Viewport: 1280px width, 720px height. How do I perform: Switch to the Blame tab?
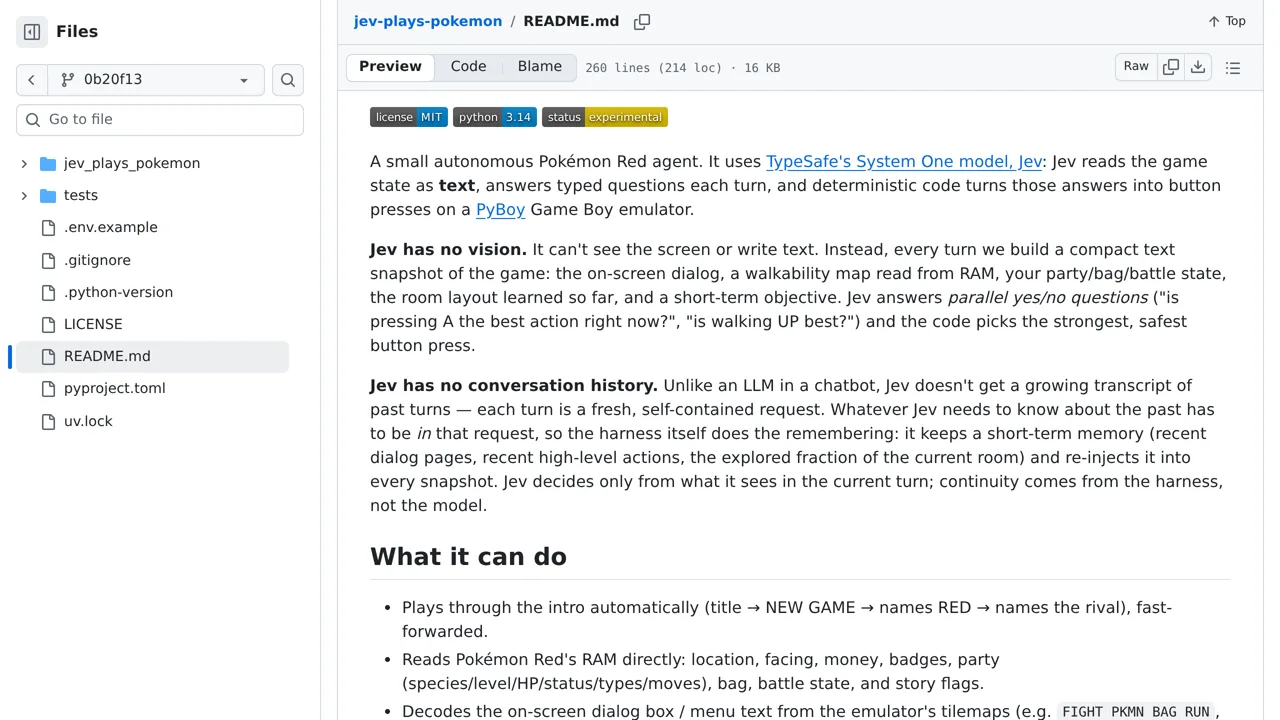click(540, 67)
